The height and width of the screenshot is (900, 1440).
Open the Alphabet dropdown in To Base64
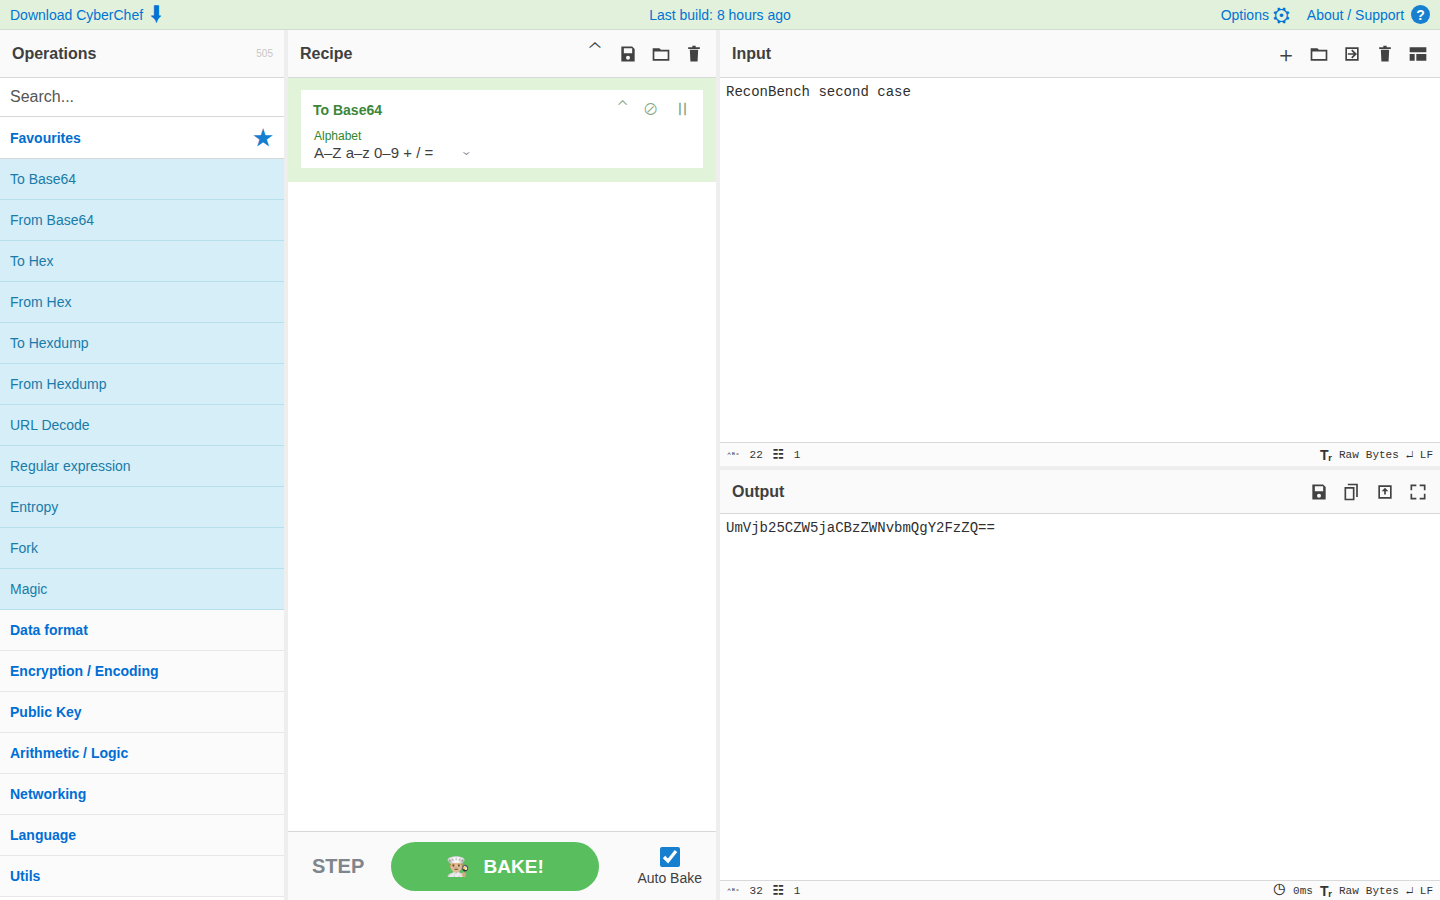pos(392,153)
